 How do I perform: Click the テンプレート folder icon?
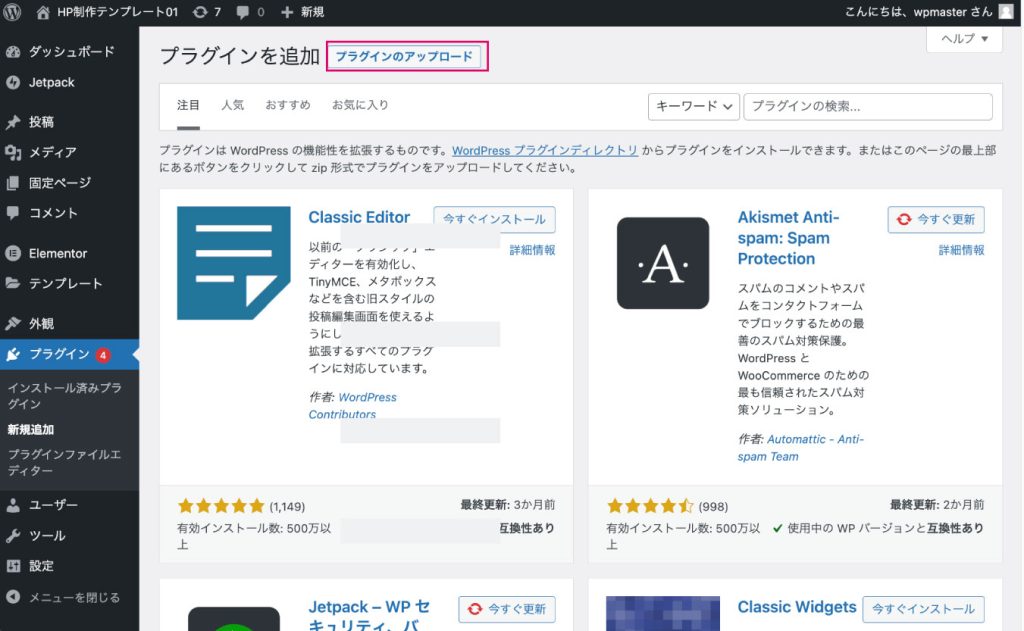[x=13, y=283]
